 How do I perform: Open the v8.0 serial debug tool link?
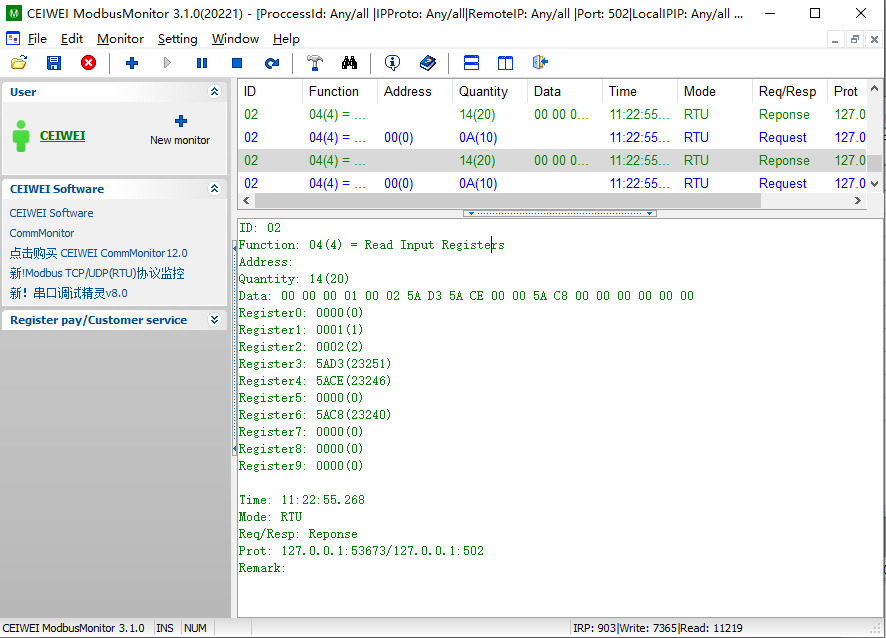tap(68, 293)
